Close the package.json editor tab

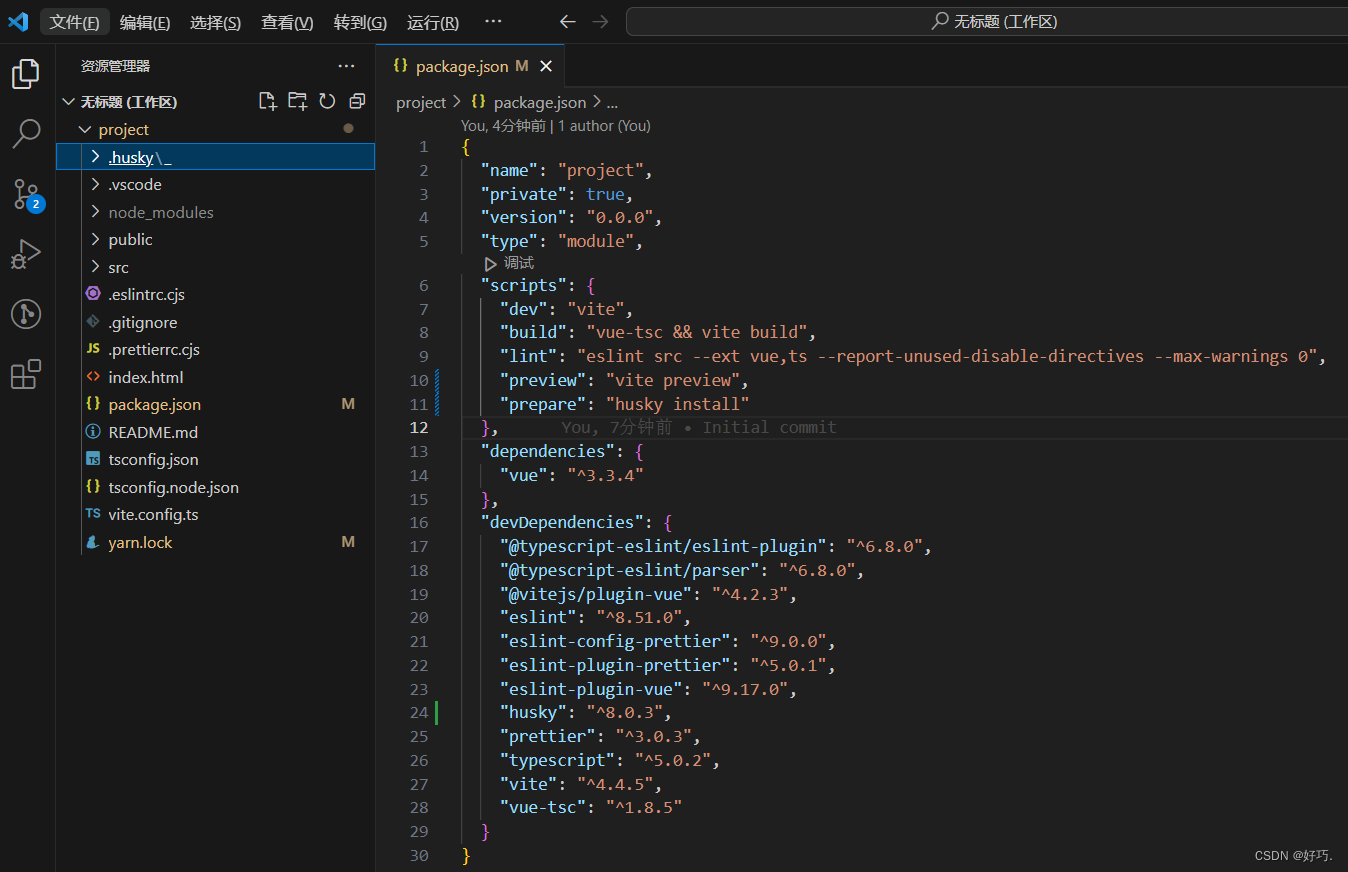[x=546, y=66]
